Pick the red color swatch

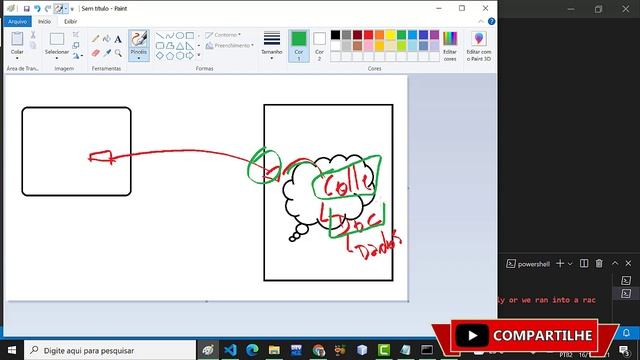pyautogui.click(x=369, y=35)
